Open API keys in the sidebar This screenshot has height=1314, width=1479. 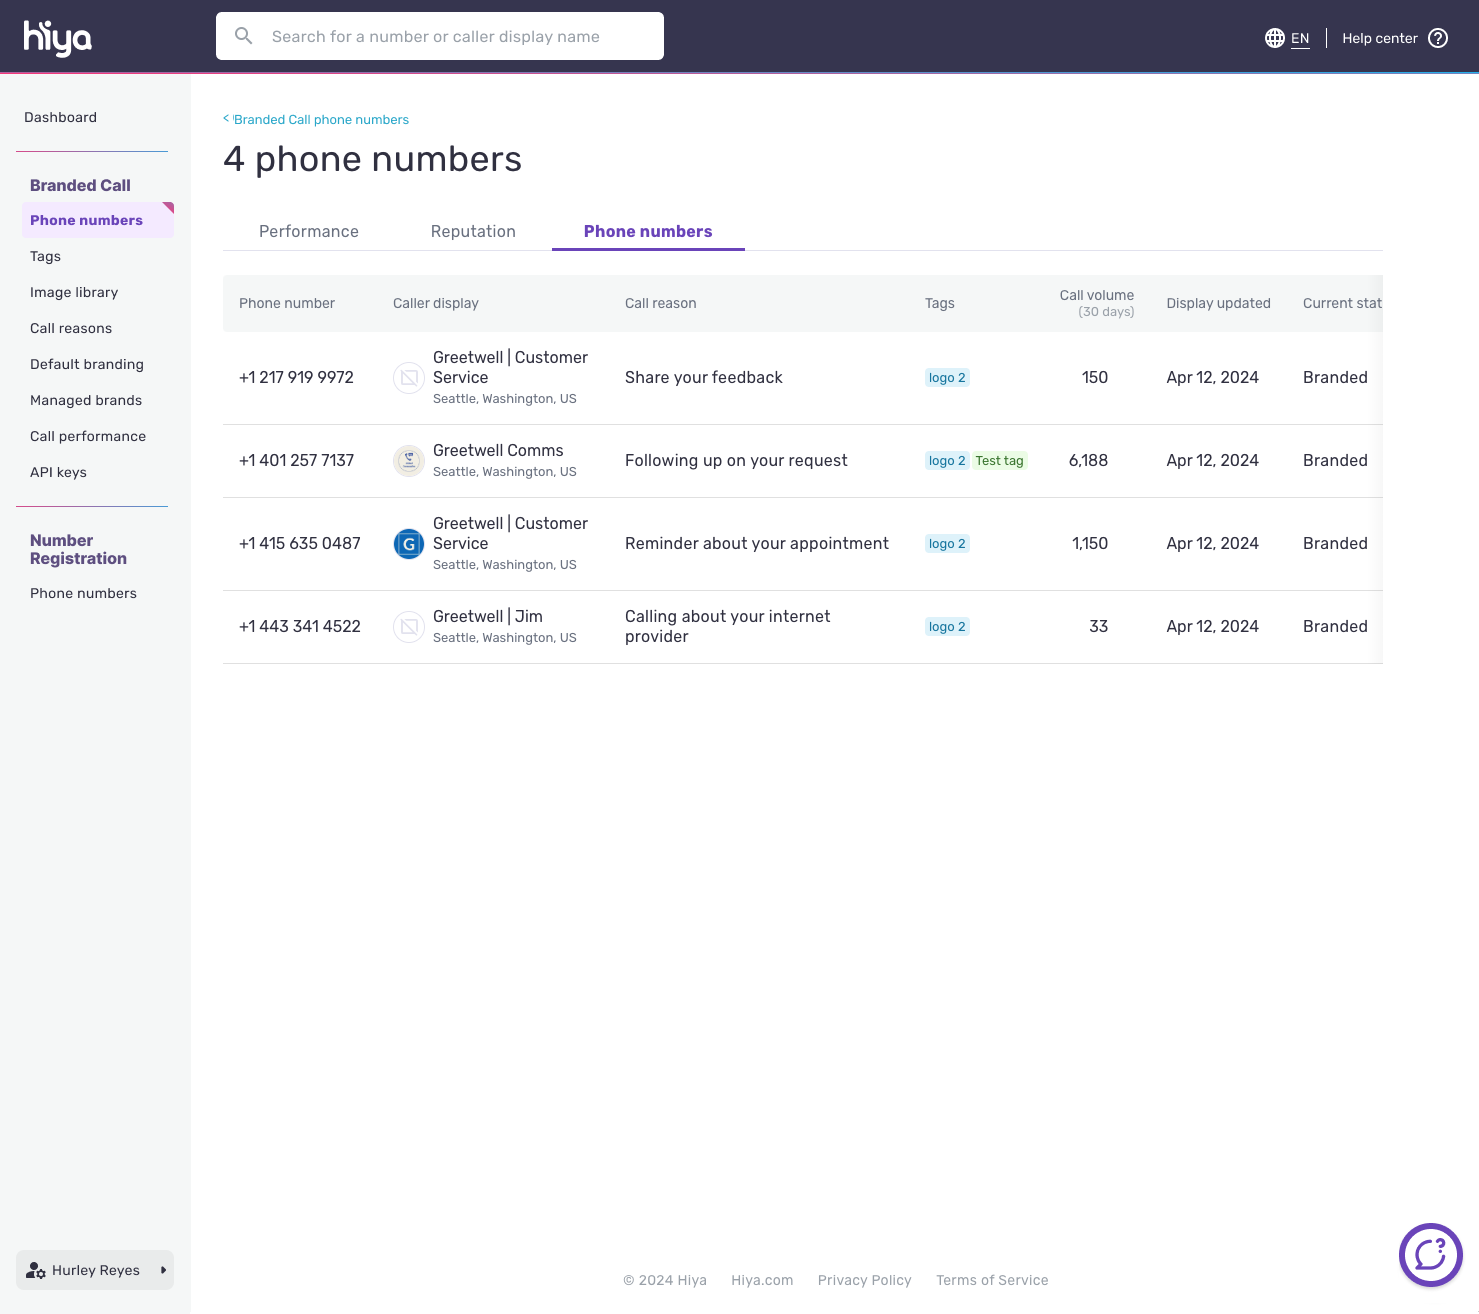pyautogui.click(x=58, y=472)
